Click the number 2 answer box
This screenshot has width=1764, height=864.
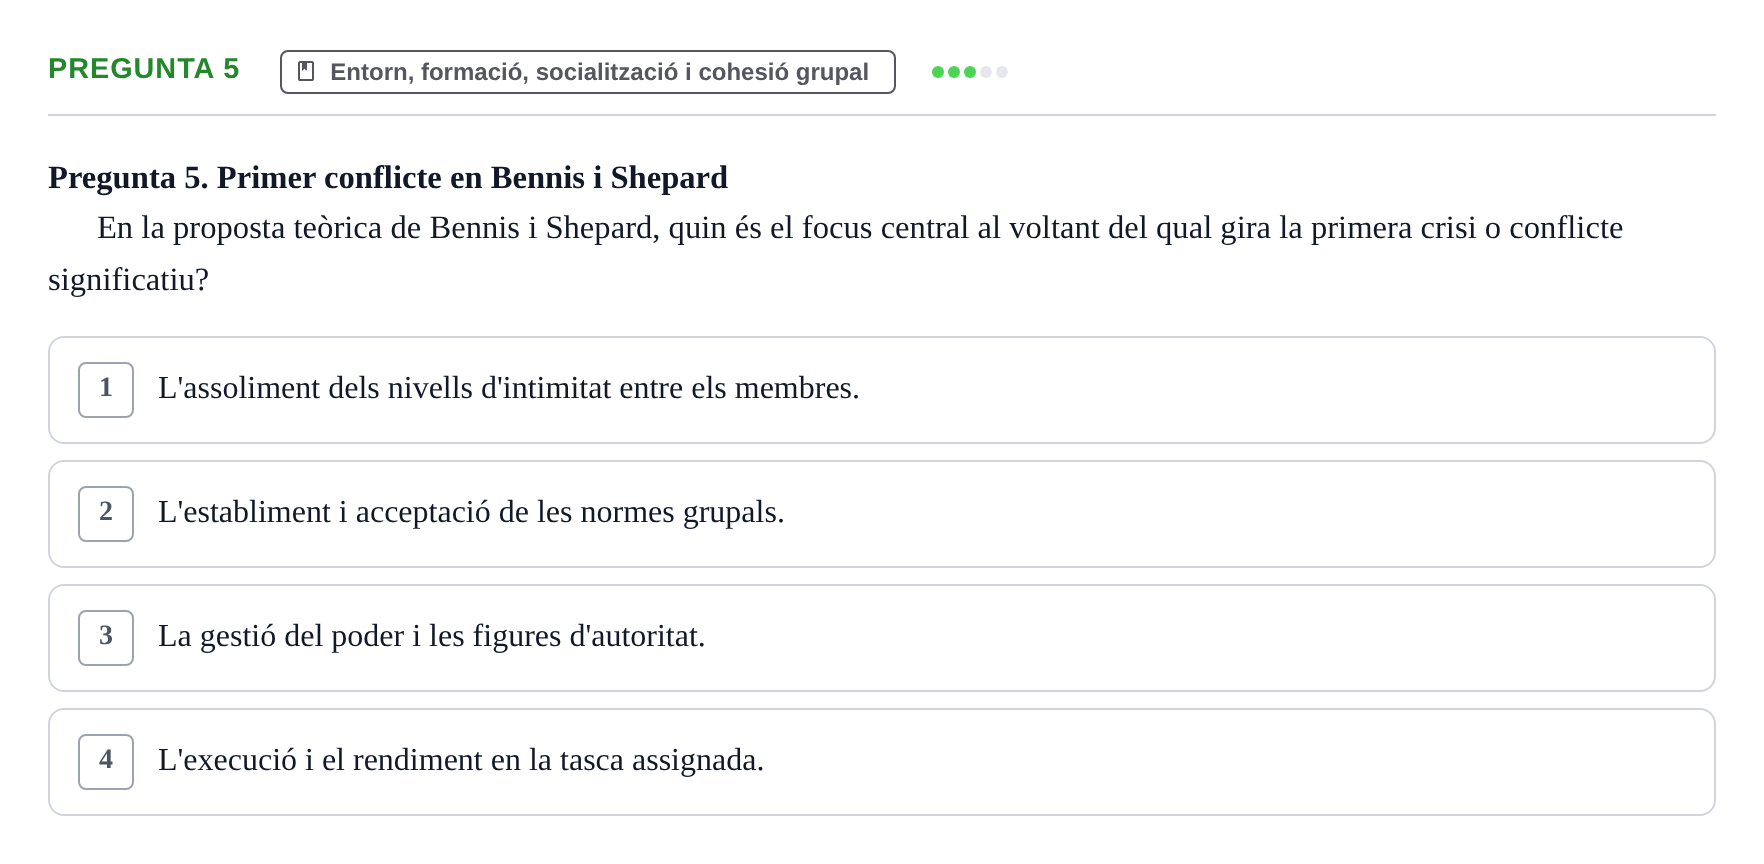coord(106,514)
